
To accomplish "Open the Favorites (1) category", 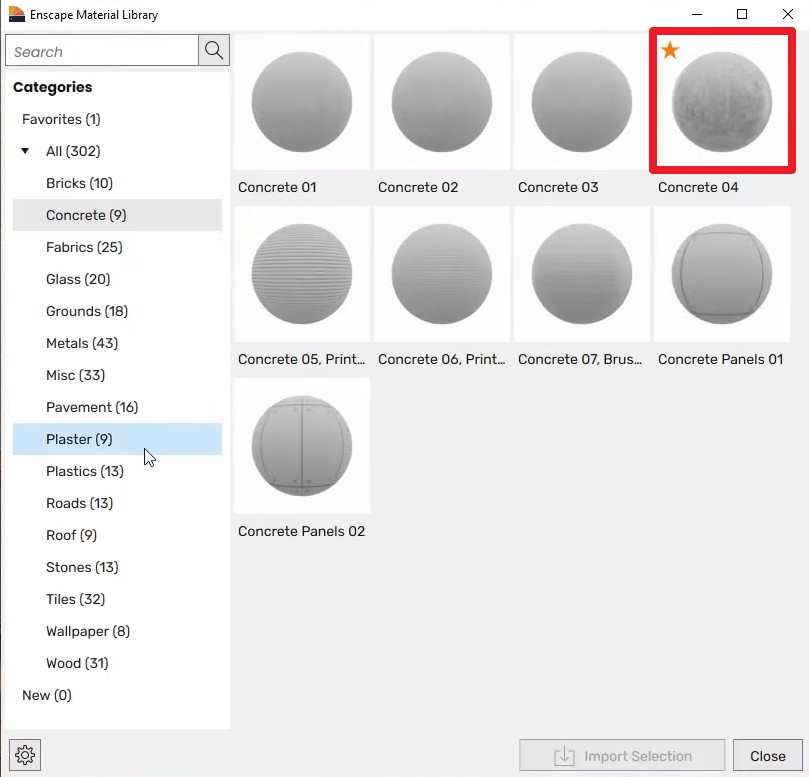I will [x=61, y=119].
